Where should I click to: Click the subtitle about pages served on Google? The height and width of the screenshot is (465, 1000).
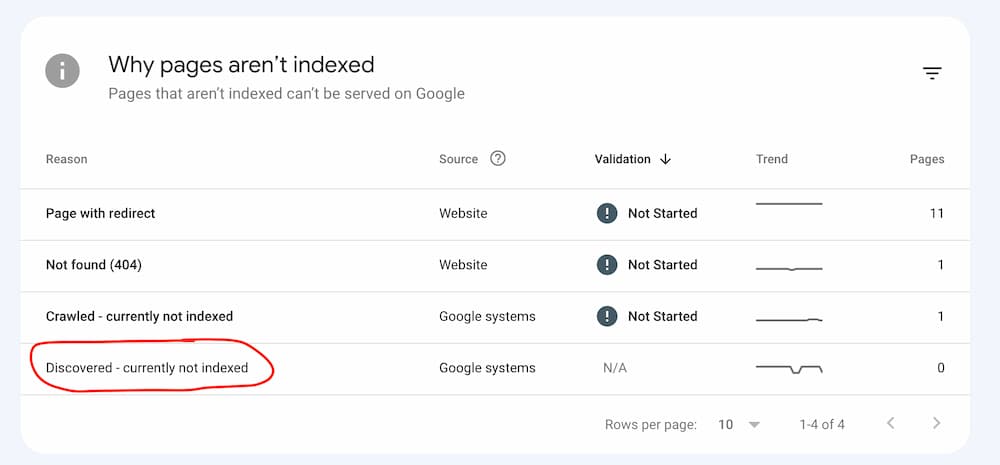click(x=286, y=94)
